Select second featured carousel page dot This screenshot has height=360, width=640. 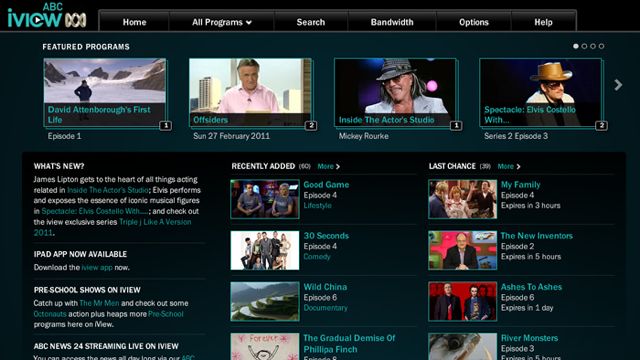584,46
